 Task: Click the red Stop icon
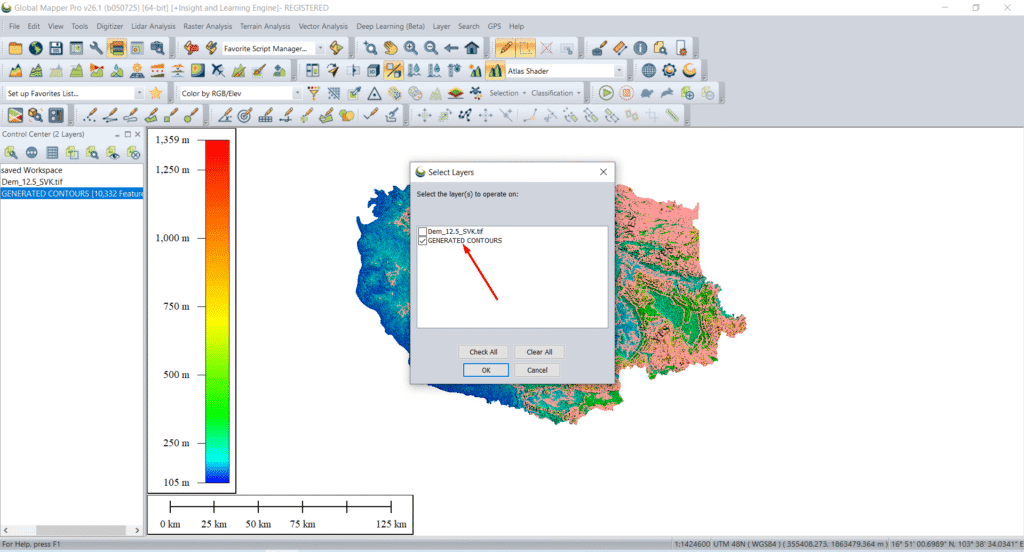coord(626,93)
